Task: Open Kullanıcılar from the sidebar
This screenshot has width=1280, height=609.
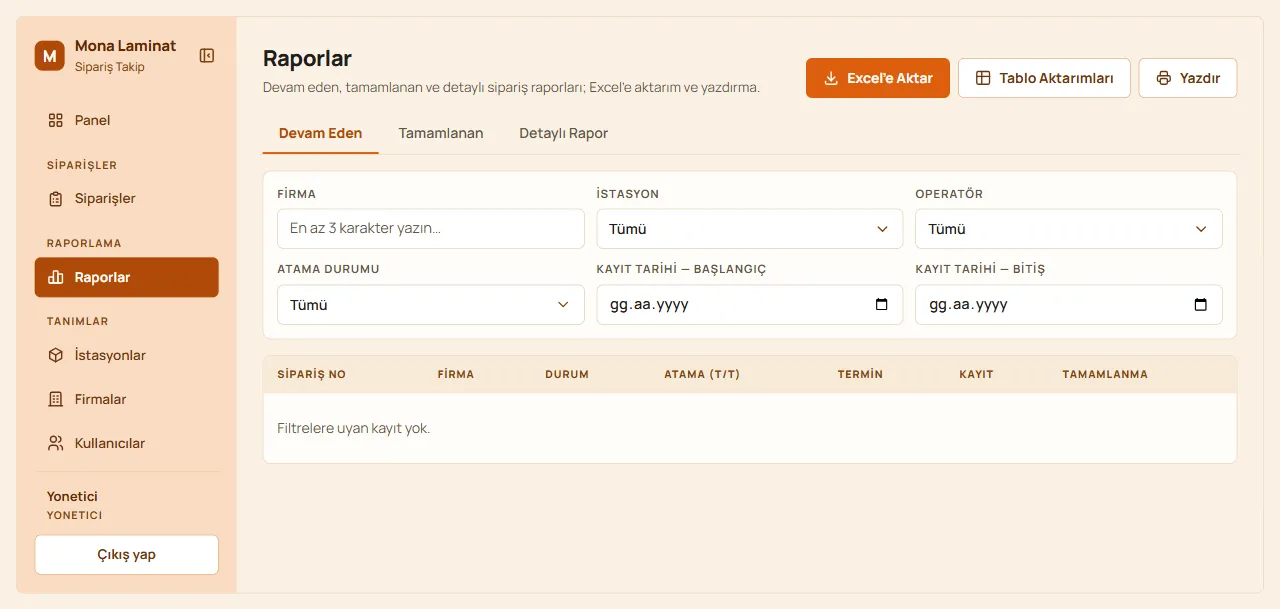Action: 127,443
